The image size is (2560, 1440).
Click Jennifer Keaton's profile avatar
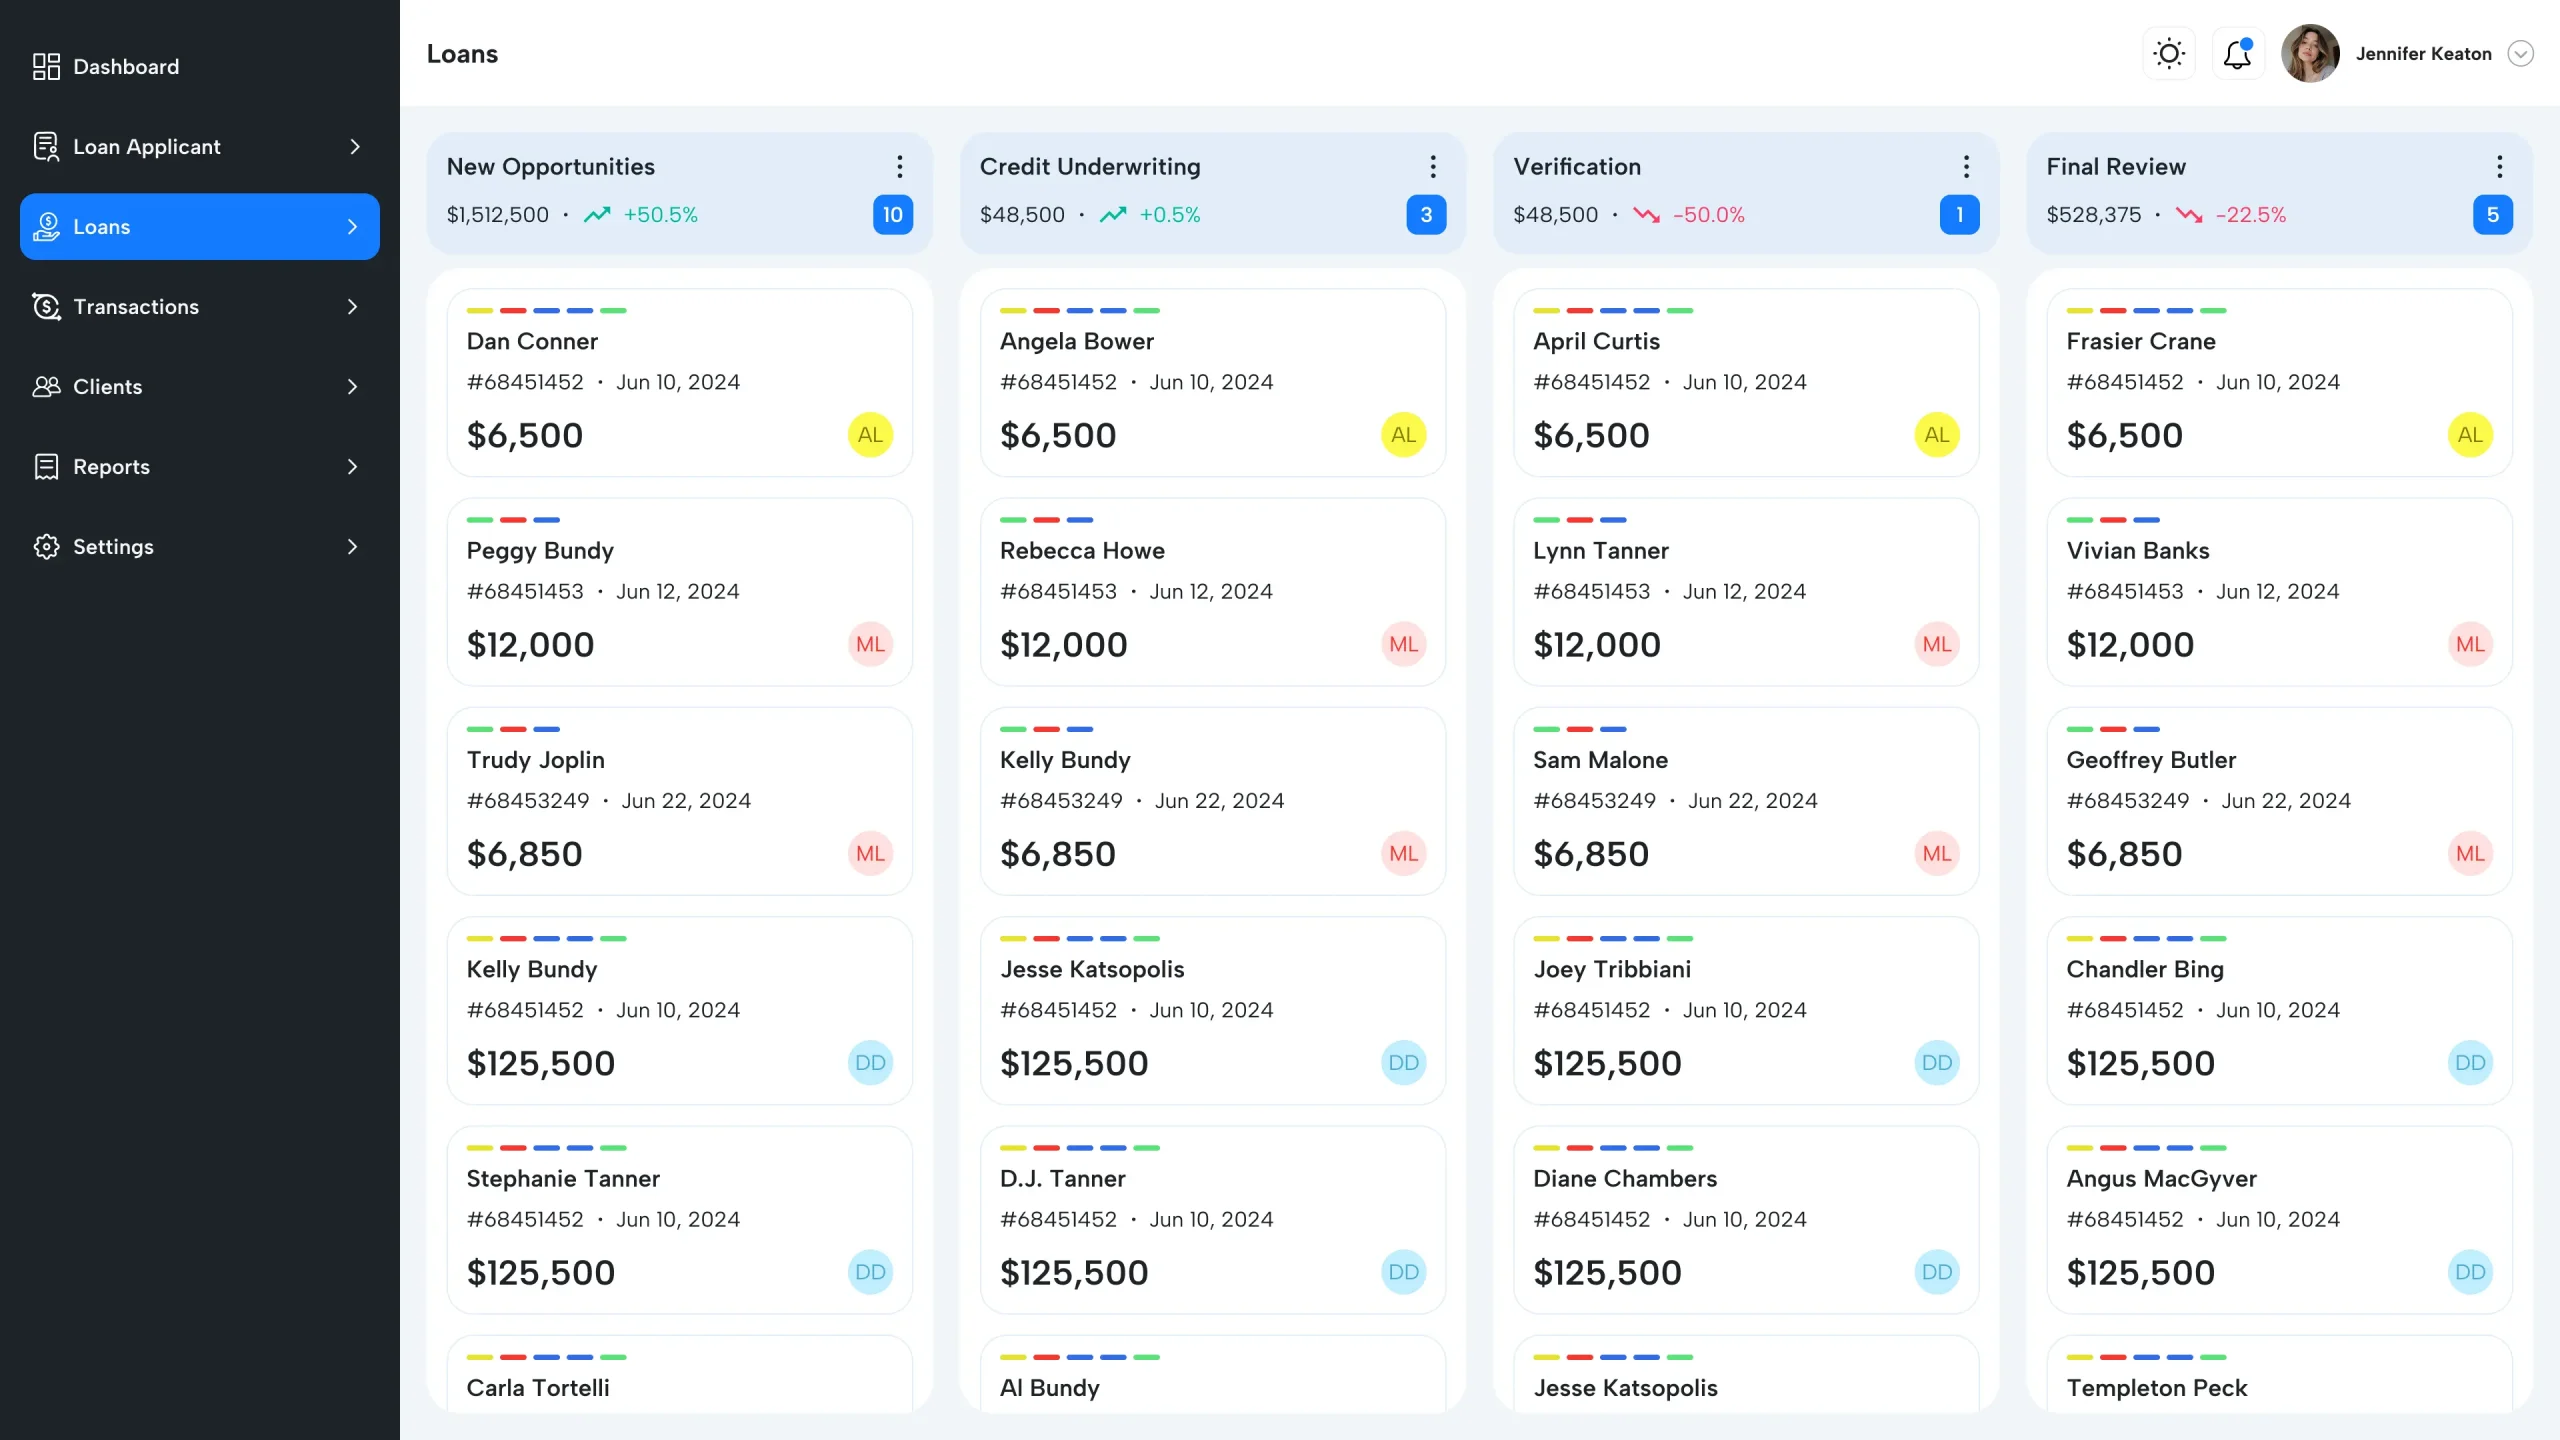[x=2309, y=54]
